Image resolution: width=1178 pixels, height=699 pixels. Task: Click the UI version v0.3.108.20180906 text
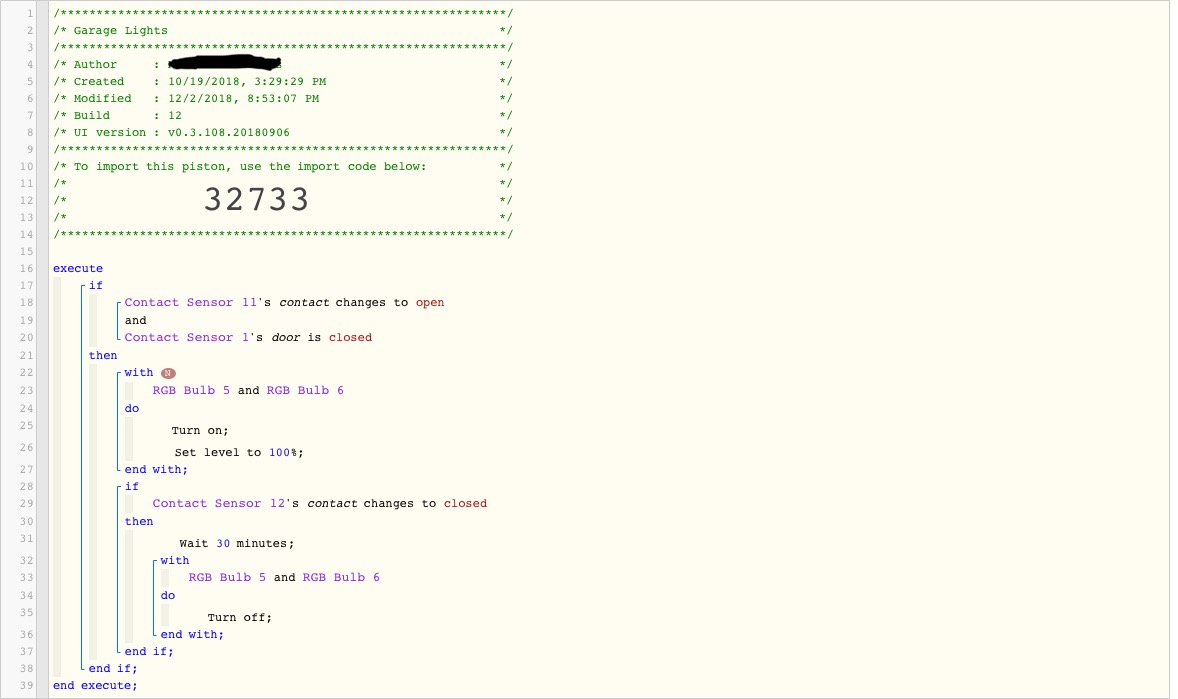tap(228, 132)
